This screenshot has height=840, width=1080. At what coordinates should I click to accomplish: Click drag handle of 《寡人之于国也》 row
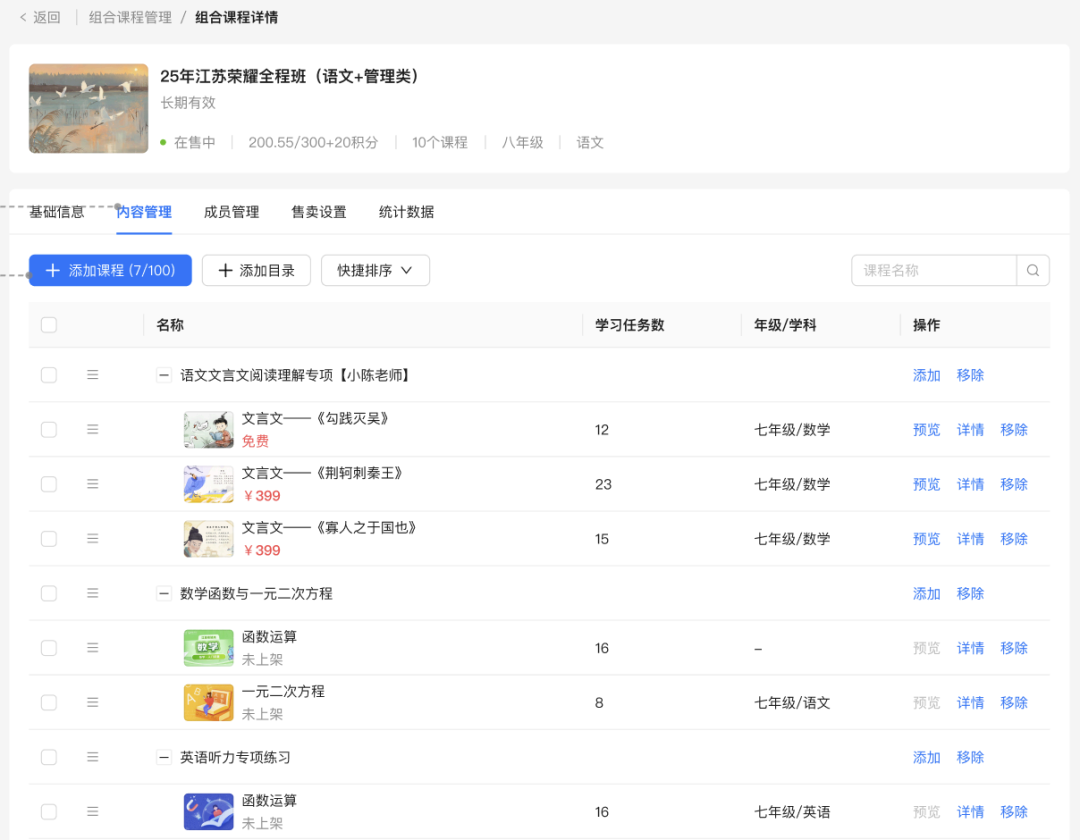[92, 538]
